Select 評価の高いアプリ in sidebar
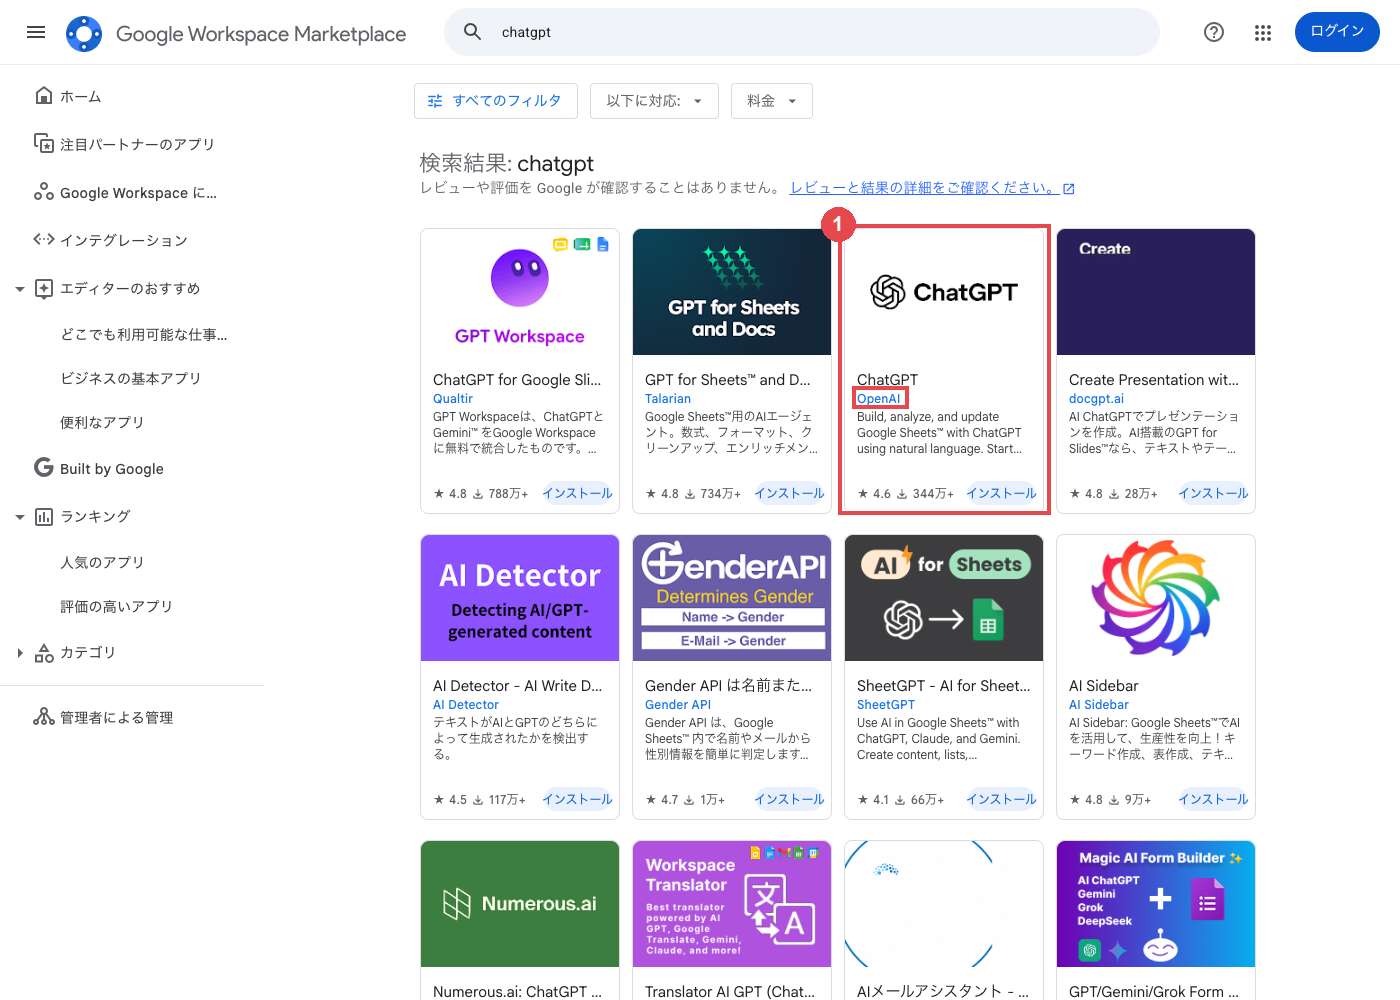This screenshot has width=1400, height=1000. [116, 606]
